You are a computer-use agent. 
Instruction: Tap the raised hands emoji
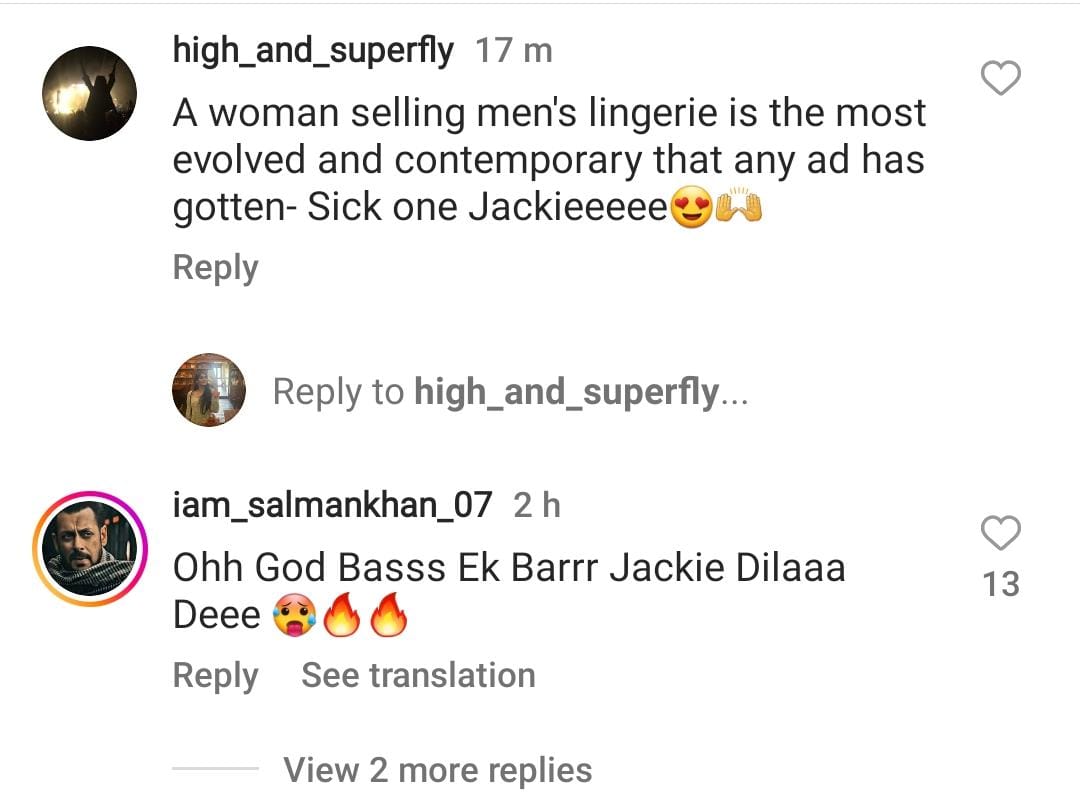[x=739, y=207]
